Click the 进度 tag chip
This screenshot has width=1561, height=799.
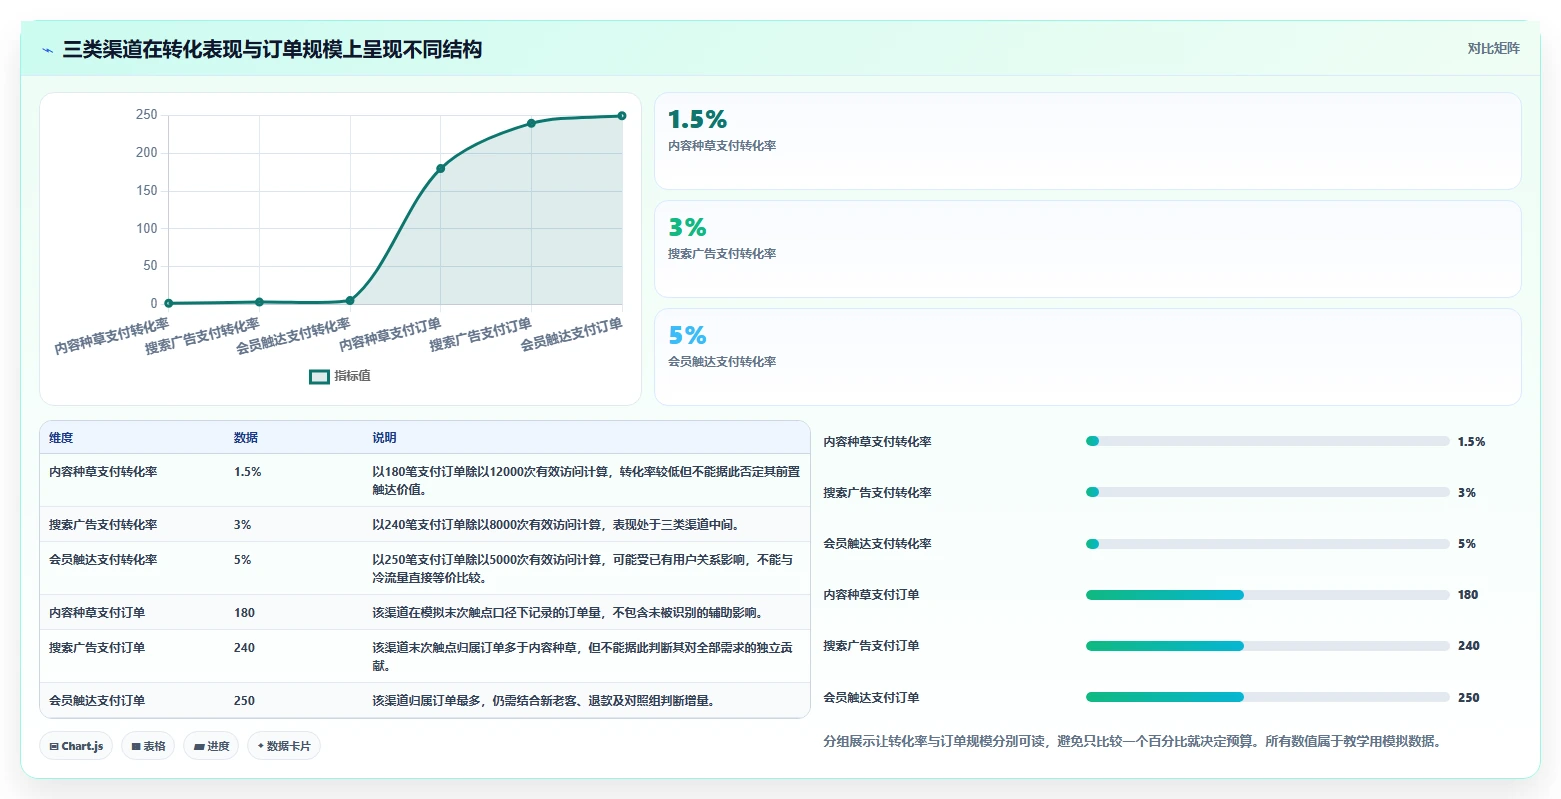(x=211, y=746)
